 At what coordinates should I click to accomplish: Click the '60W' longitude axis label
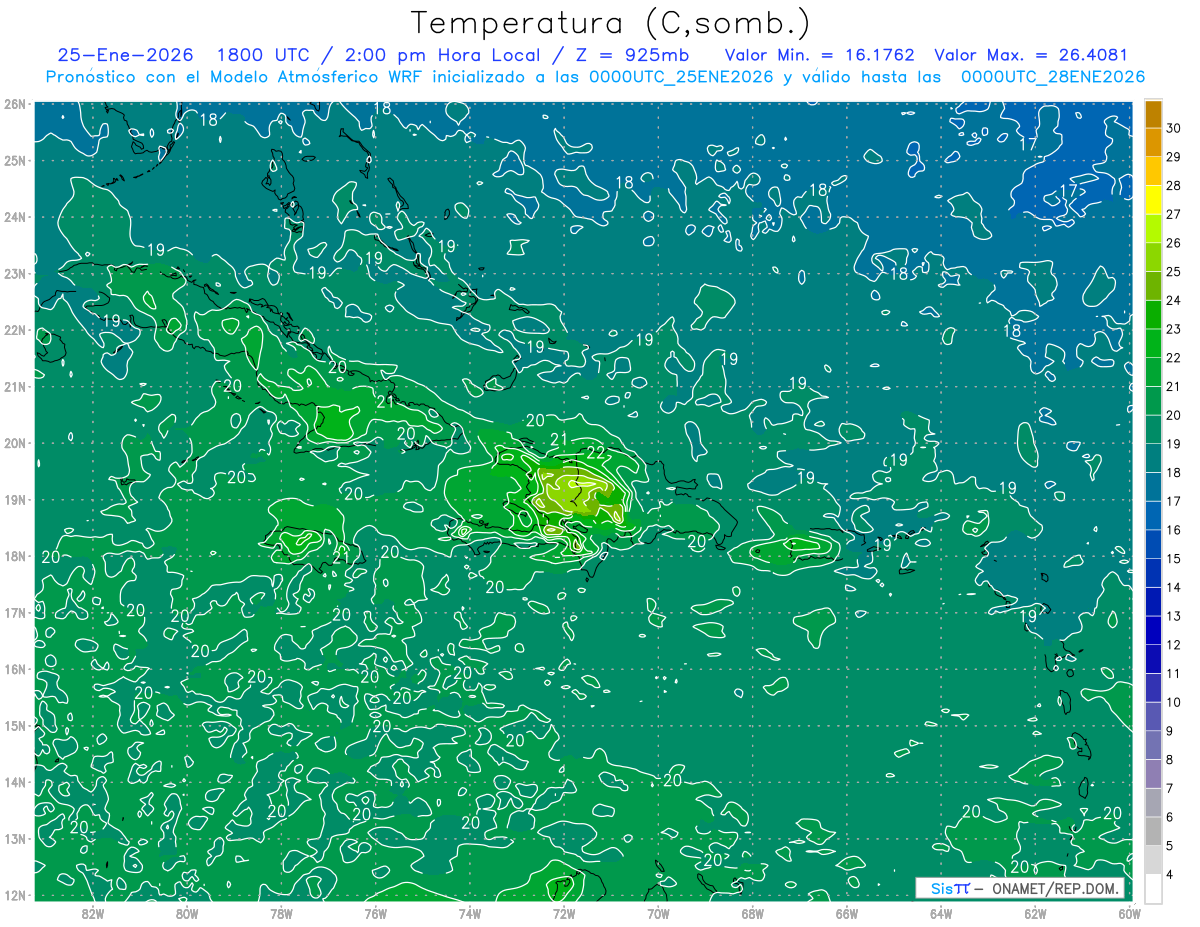[1129, 912]
